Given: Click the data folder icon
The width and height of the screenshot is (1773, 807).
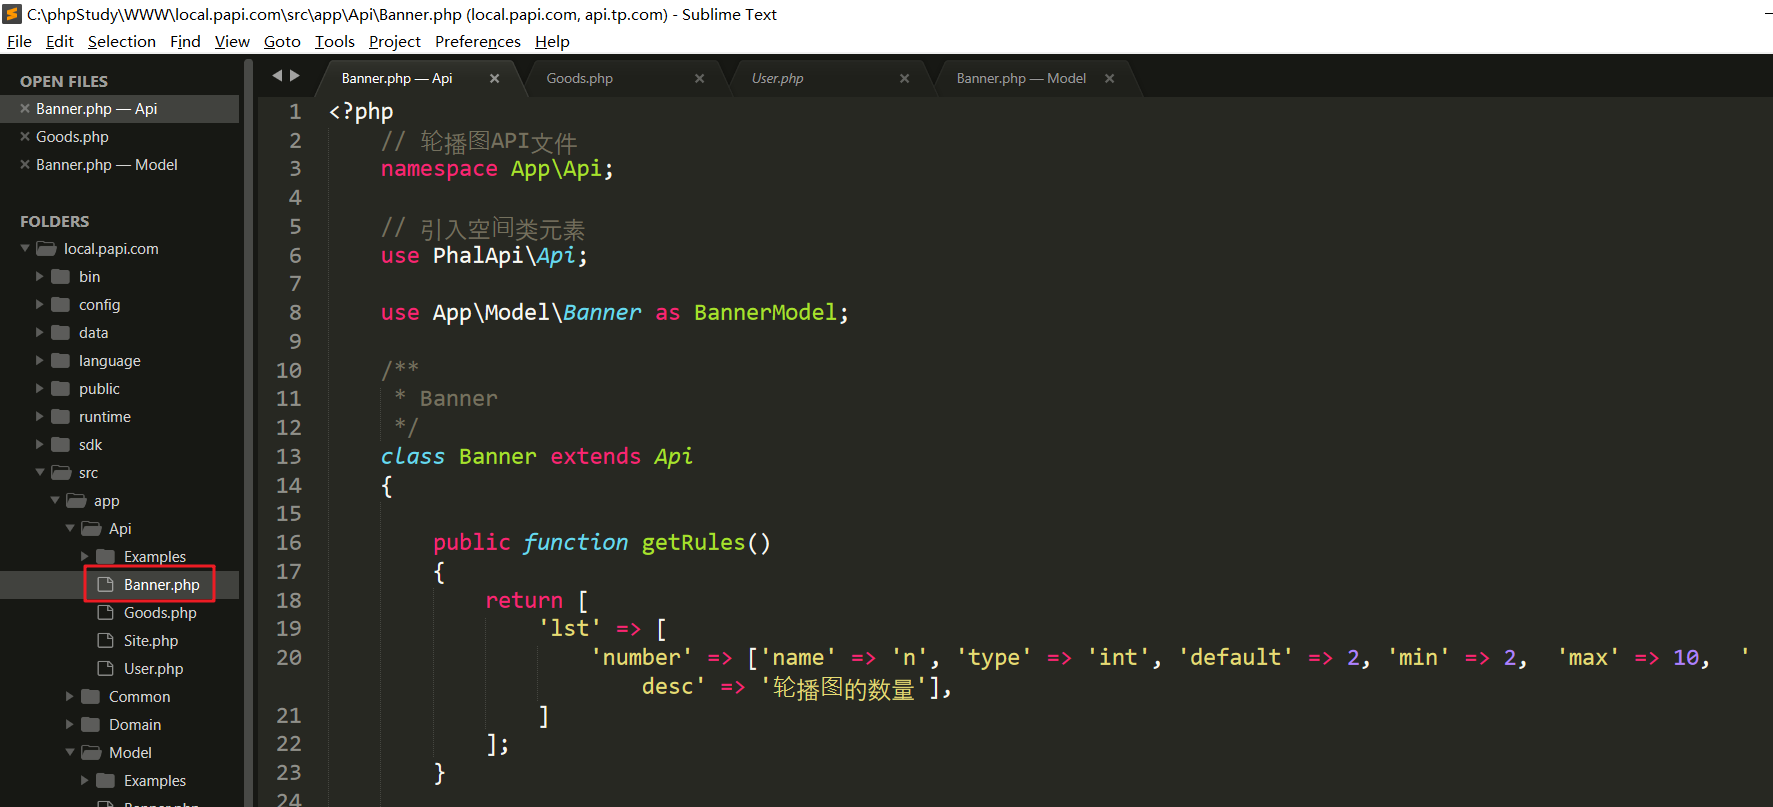Looking at the screenshot, I should point(61,333).
